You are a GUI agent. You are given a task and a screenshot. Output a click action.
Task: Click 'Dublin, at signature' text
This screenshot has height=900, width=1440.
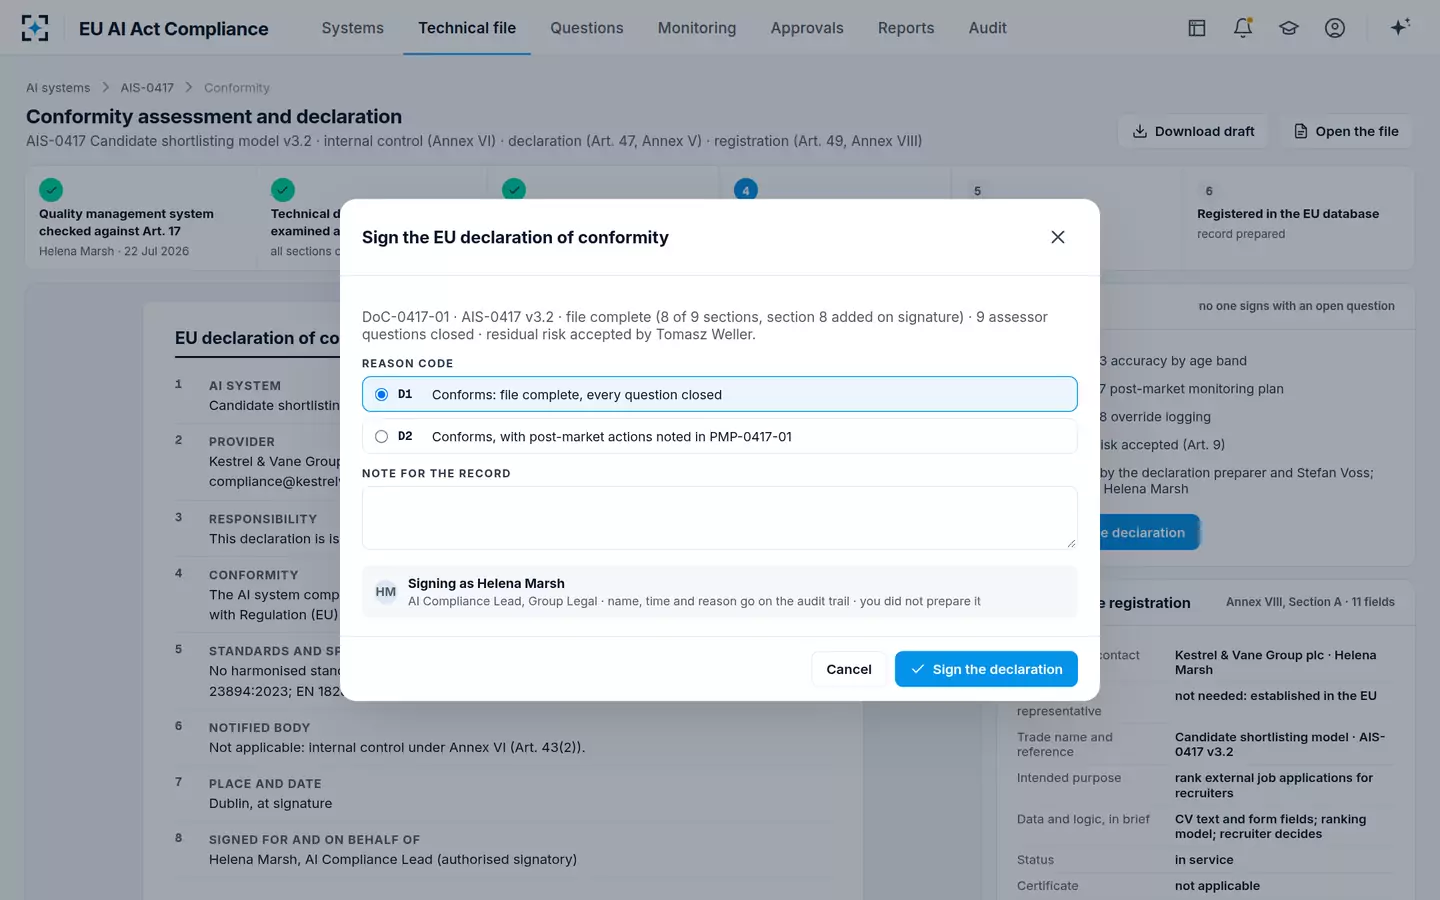pos(270,803)
